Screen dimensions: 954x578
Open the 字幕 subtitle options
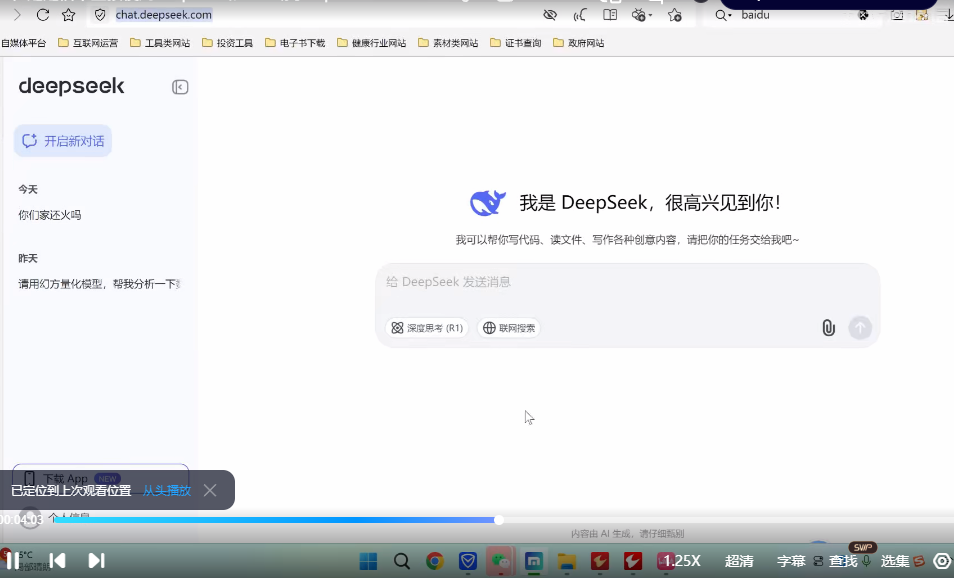[791, 561]
